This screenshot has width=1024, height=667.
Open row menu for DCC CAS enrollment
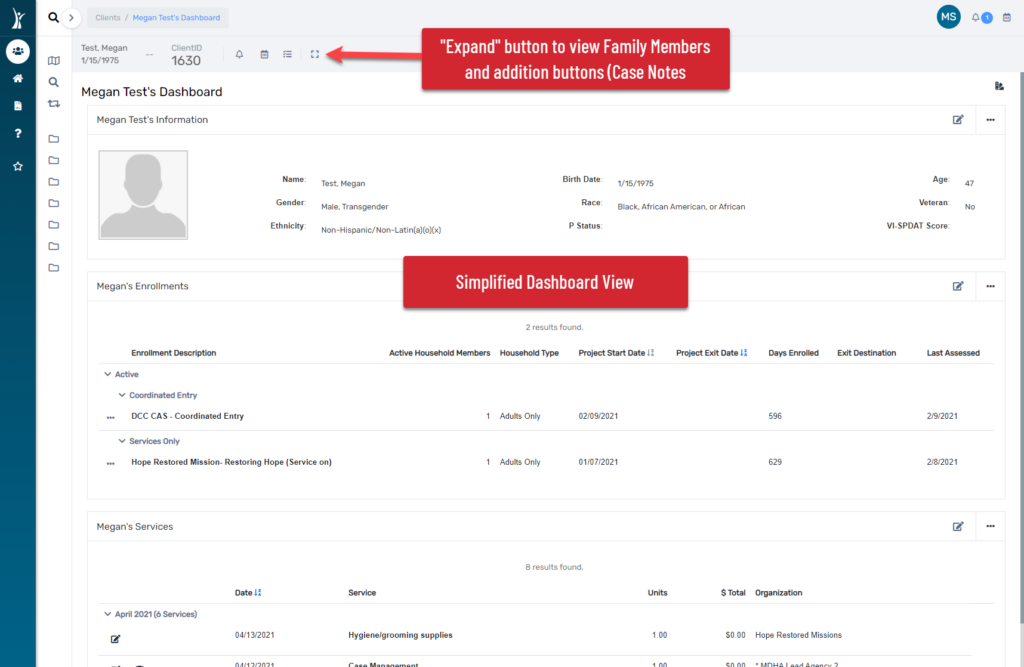[x=110, y=417]
